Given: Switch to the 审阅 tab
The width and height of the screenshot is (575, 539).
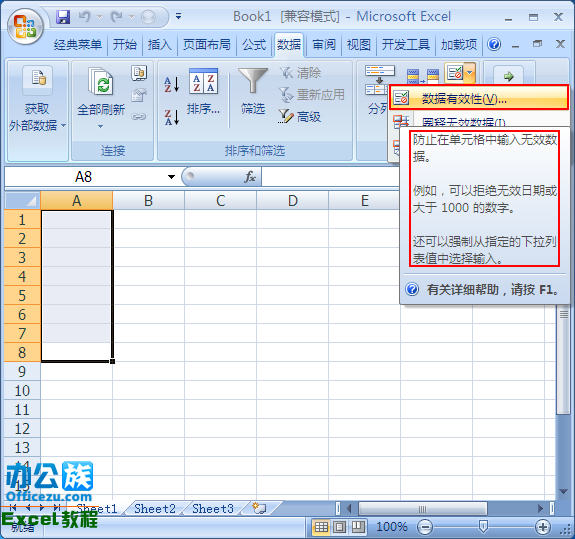Looking at the screenshot, I should coord(324,44).
